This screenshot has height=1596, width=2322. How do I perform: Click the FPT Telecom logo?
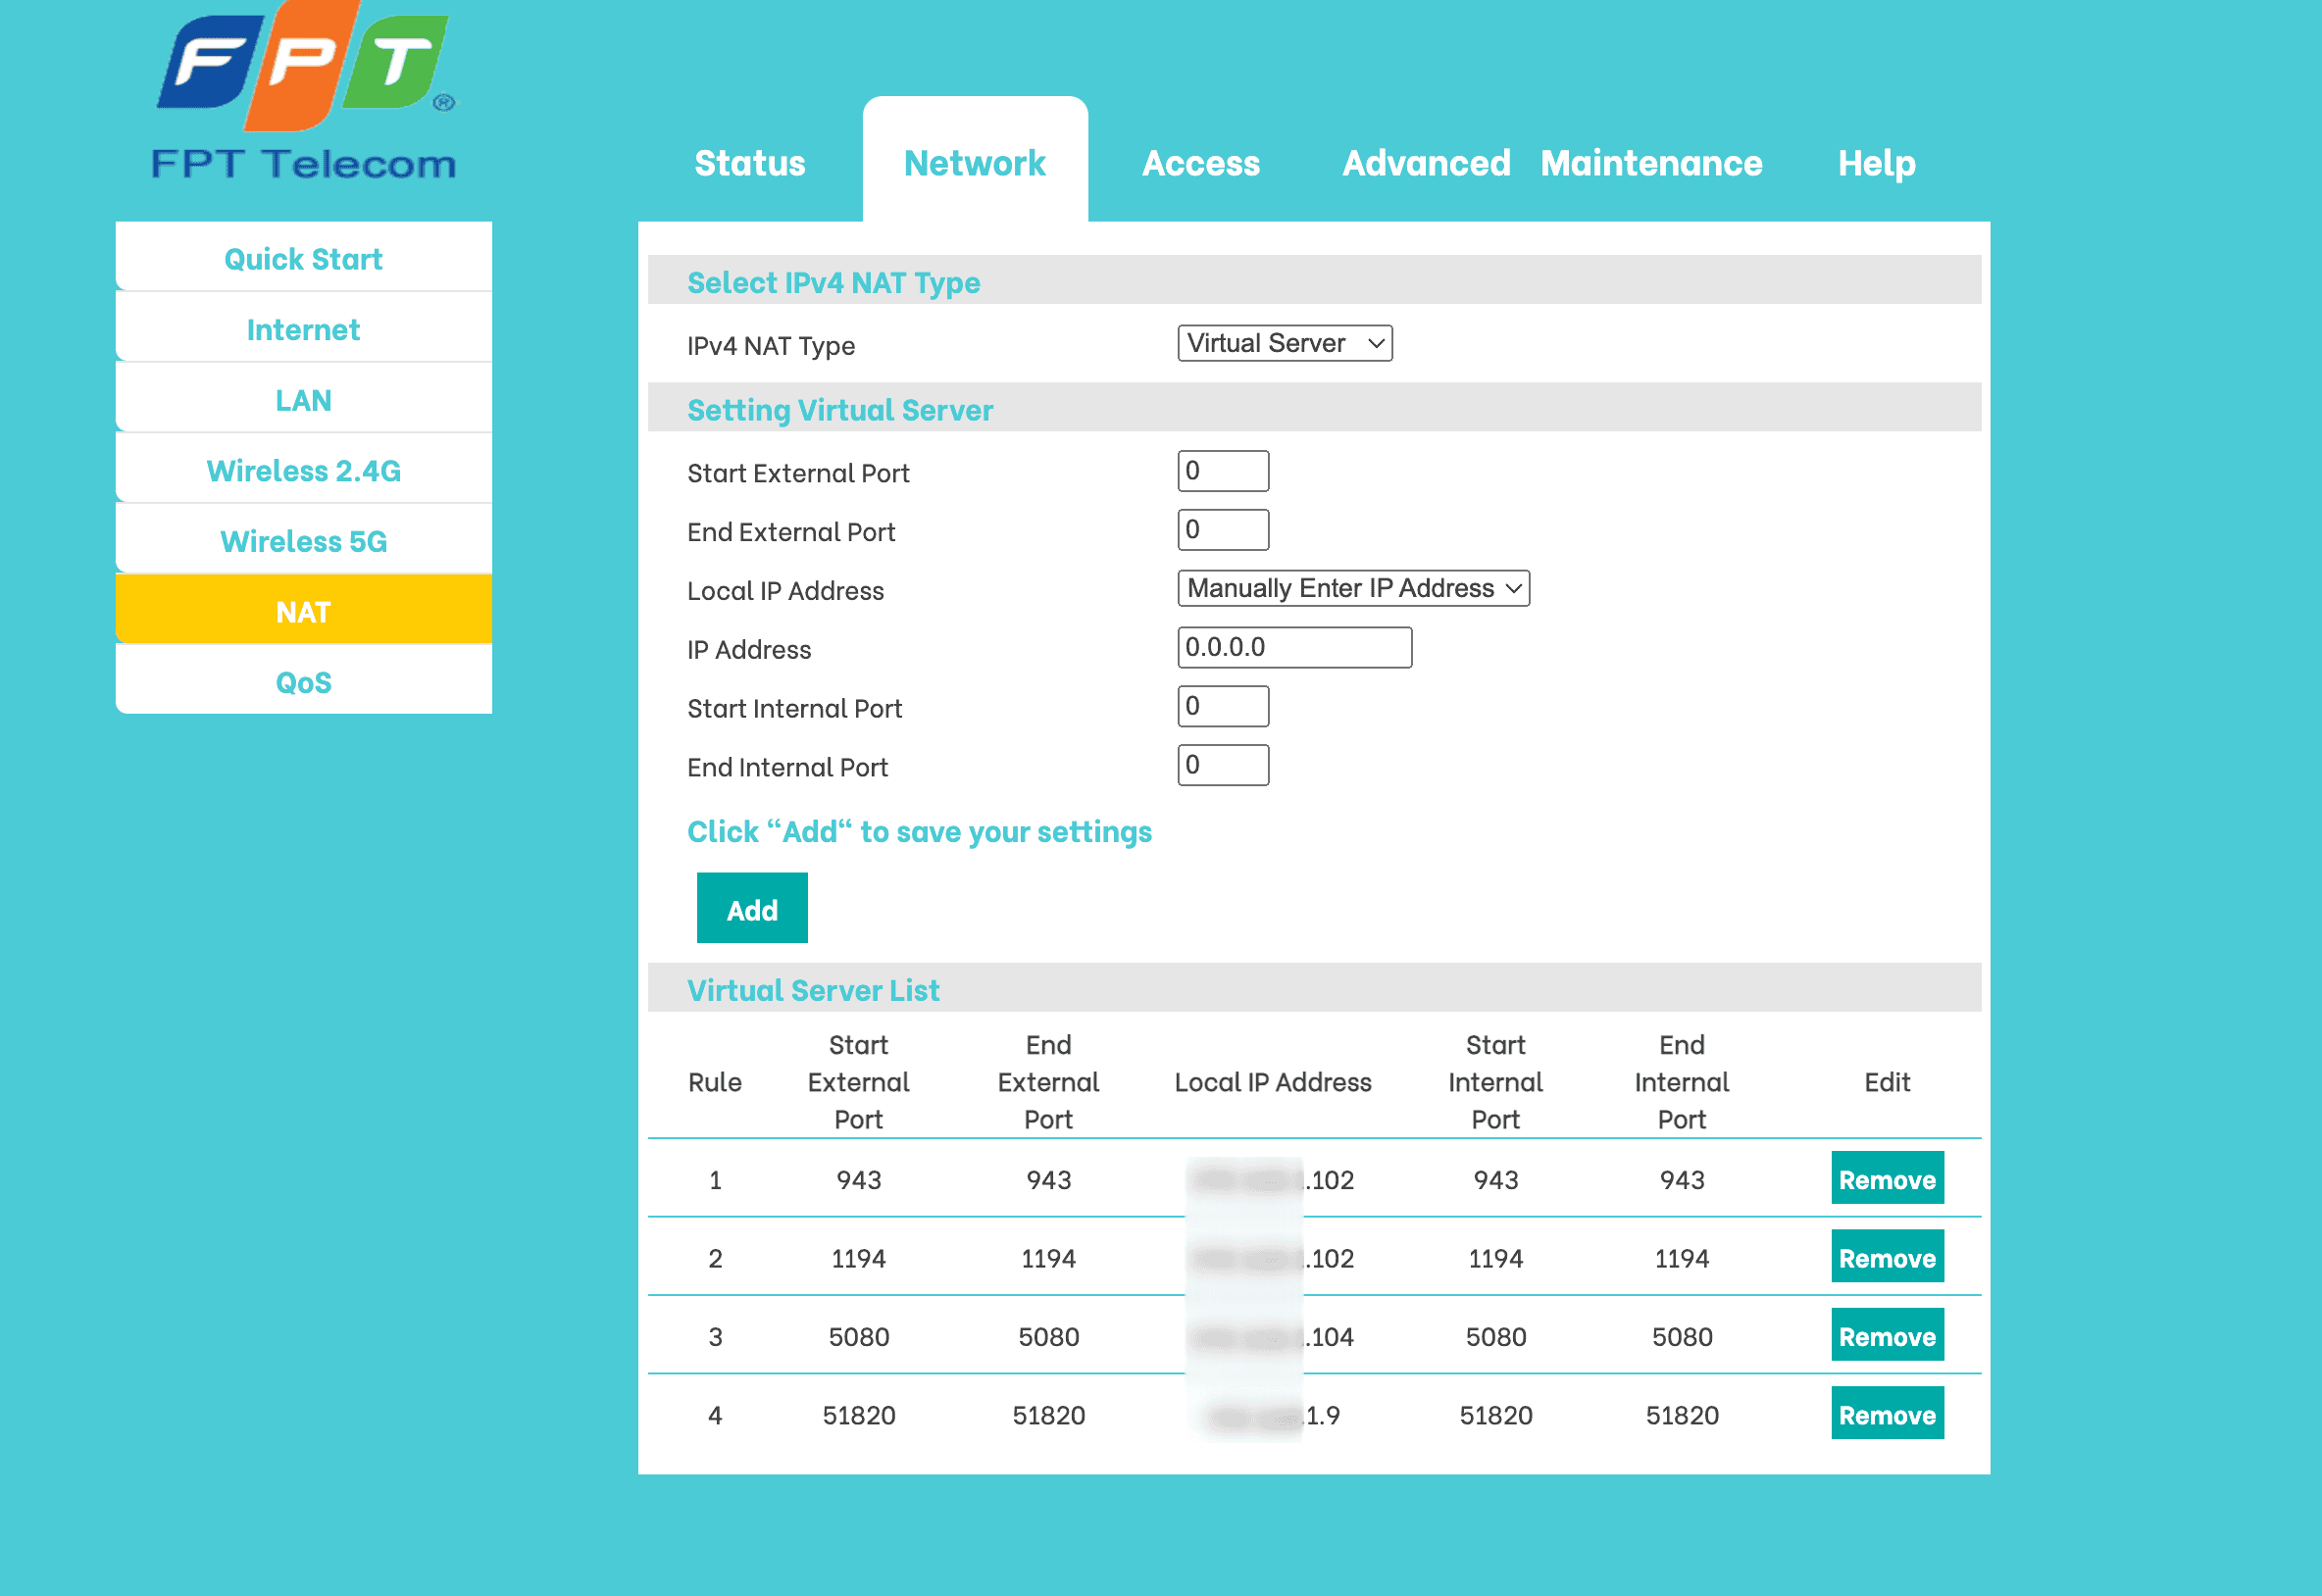(304, 92)
